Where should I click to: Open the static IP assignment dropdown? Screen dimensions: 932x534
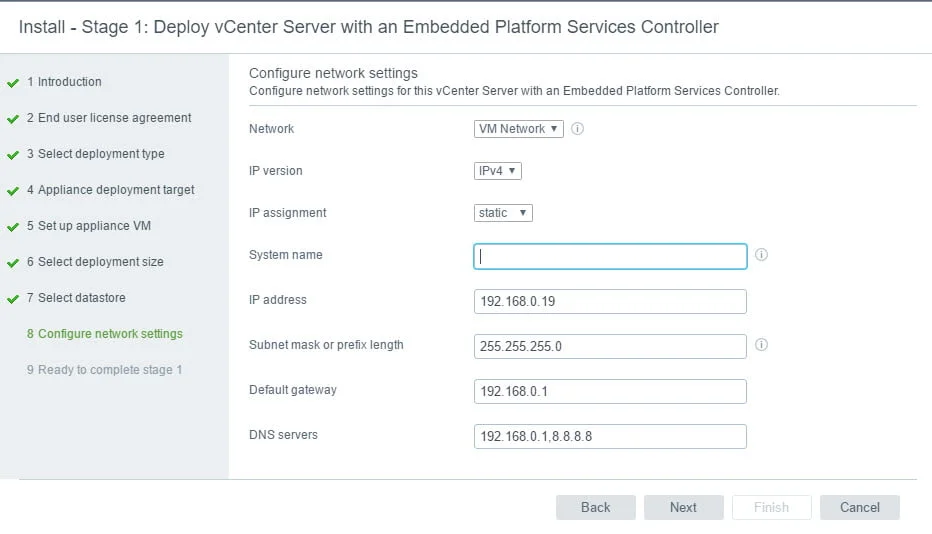[x=503, y=213]
